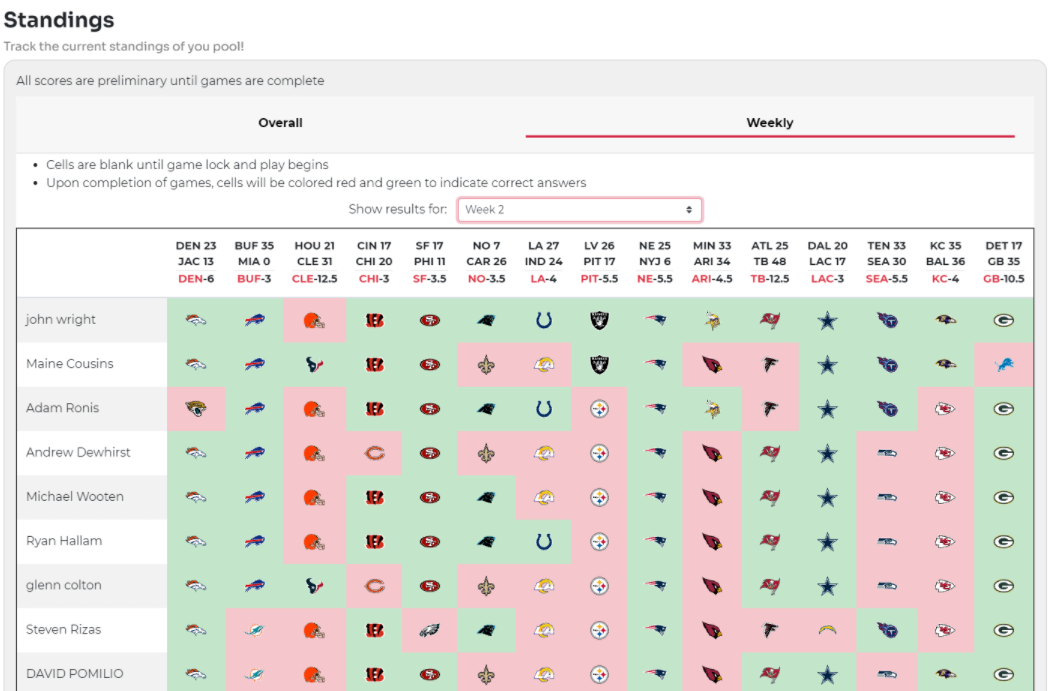Select john wright's Raiders logo pick

(599, 320)
